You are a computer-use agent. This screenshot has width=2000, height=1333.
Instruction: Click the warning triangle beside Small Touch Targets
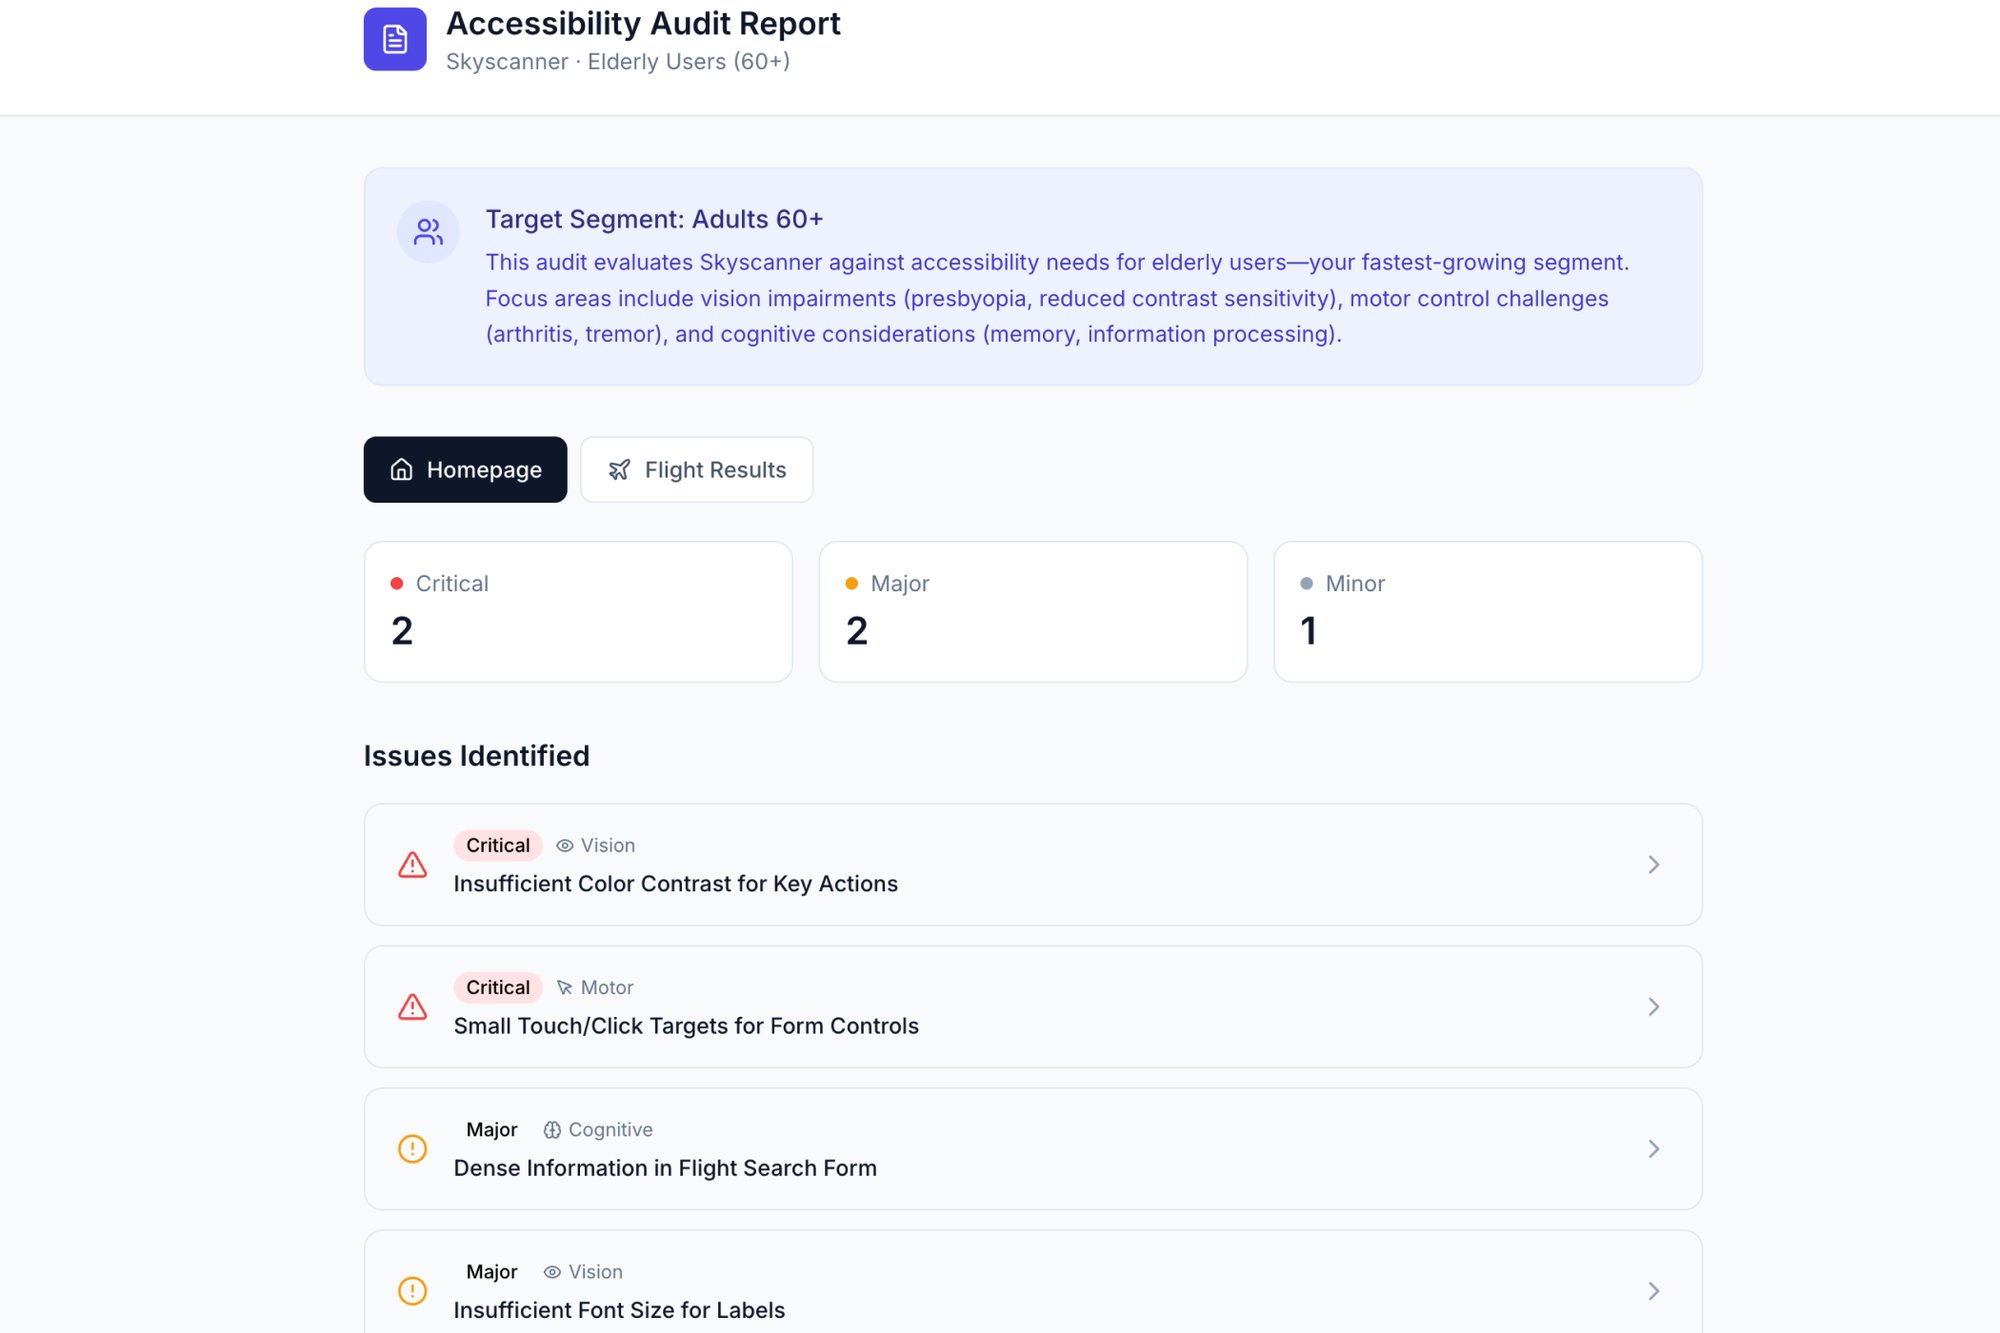pyautogui.click(x=412, y=1006)
